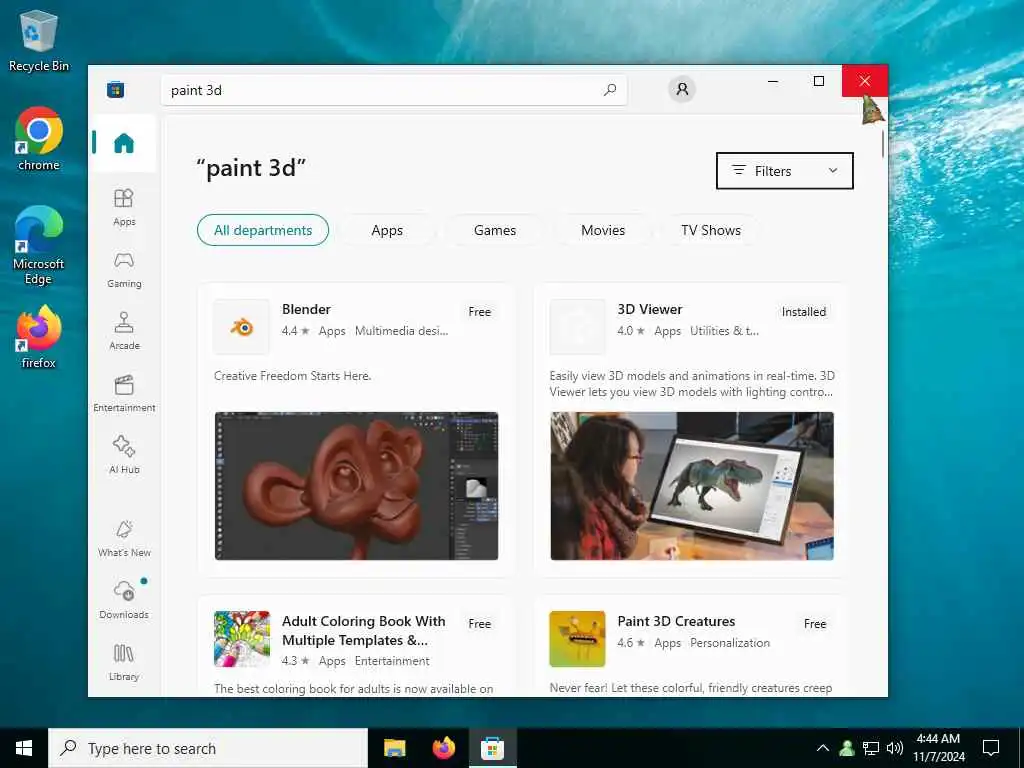This screenshot has width=1024, height=768.
Task: Click the search magnifier icon
Action: (x=609, y=89)
